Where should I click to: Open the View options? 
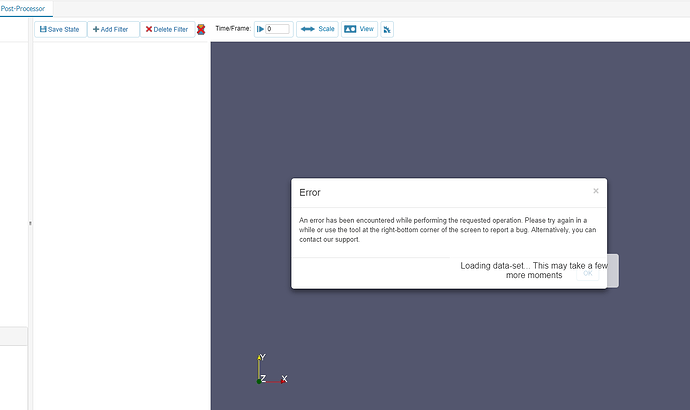tap(359, 29)
